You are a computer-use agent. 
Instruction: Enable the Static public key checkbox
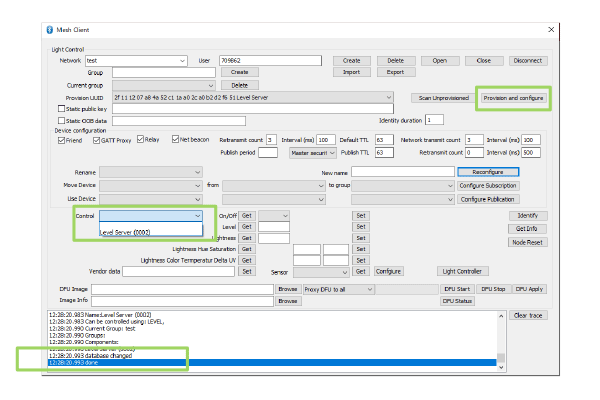tap(61, 109)
